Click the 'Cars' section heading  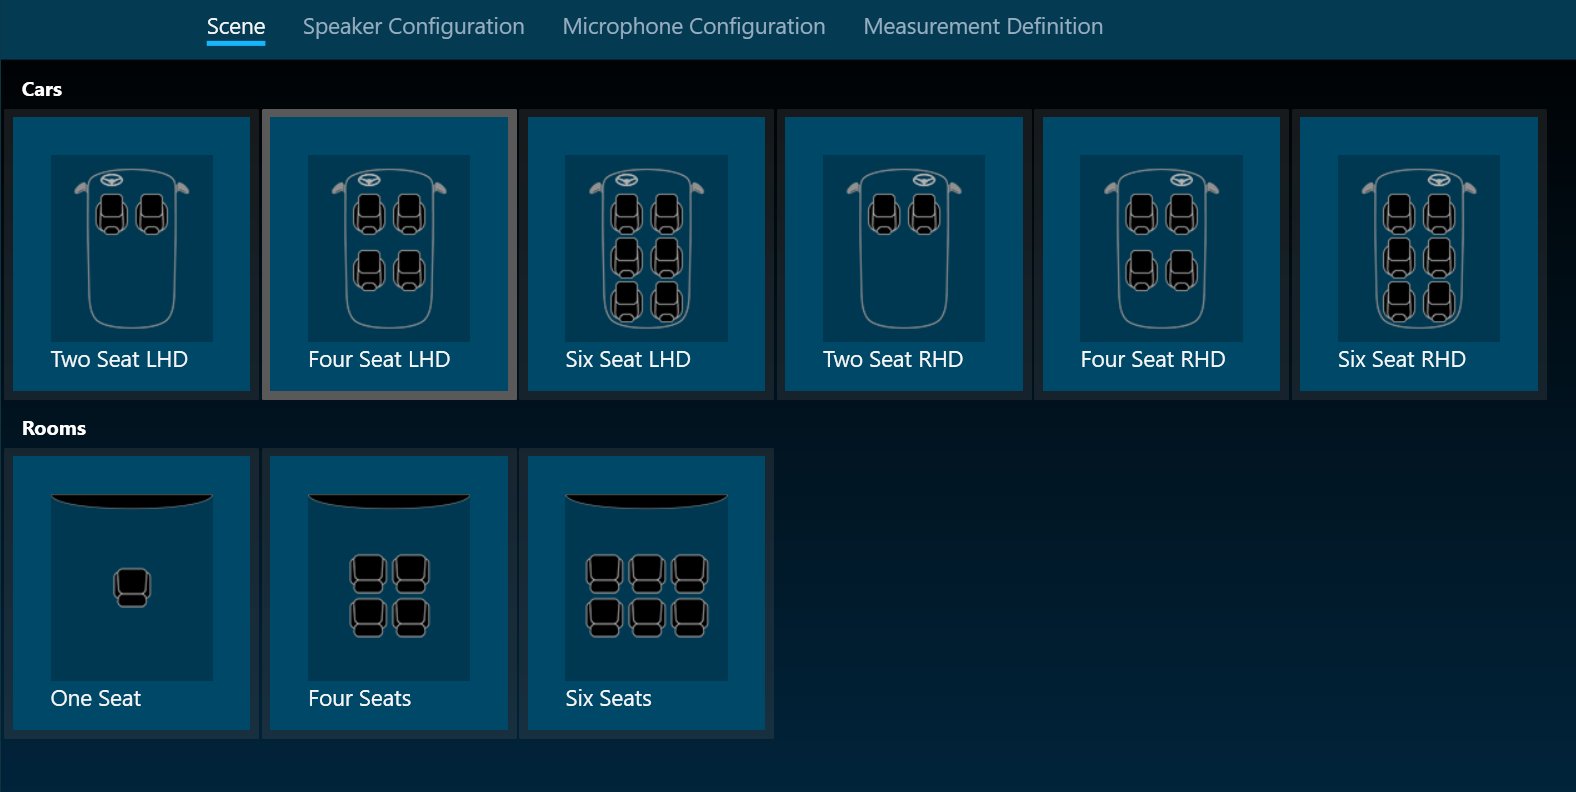[x=42, y=90]
